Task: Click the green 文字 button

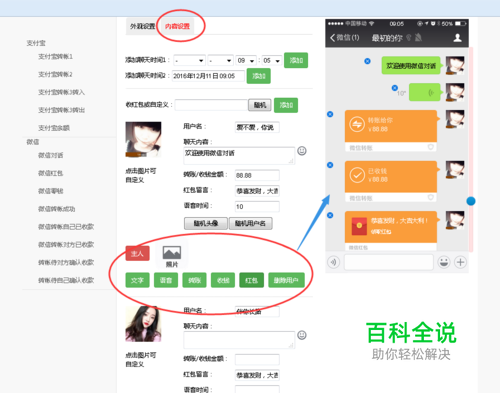Action: point(137,280)
